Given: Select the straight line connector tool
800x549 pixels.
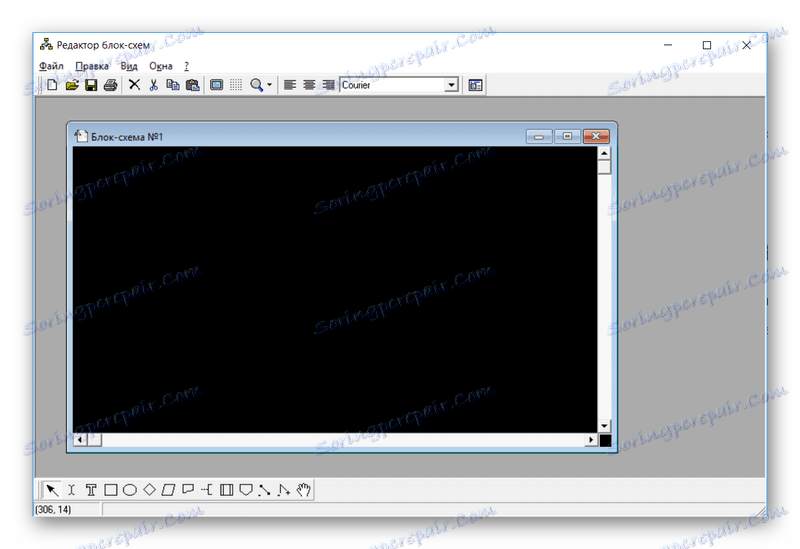Looking at the screenshot, I should click(265, 490).
